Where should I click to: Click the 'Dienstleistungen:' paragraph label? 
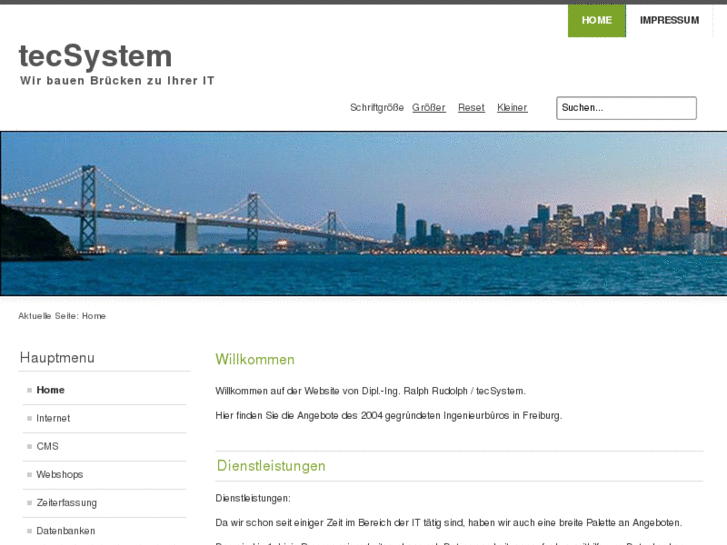[x=253, y=498]
